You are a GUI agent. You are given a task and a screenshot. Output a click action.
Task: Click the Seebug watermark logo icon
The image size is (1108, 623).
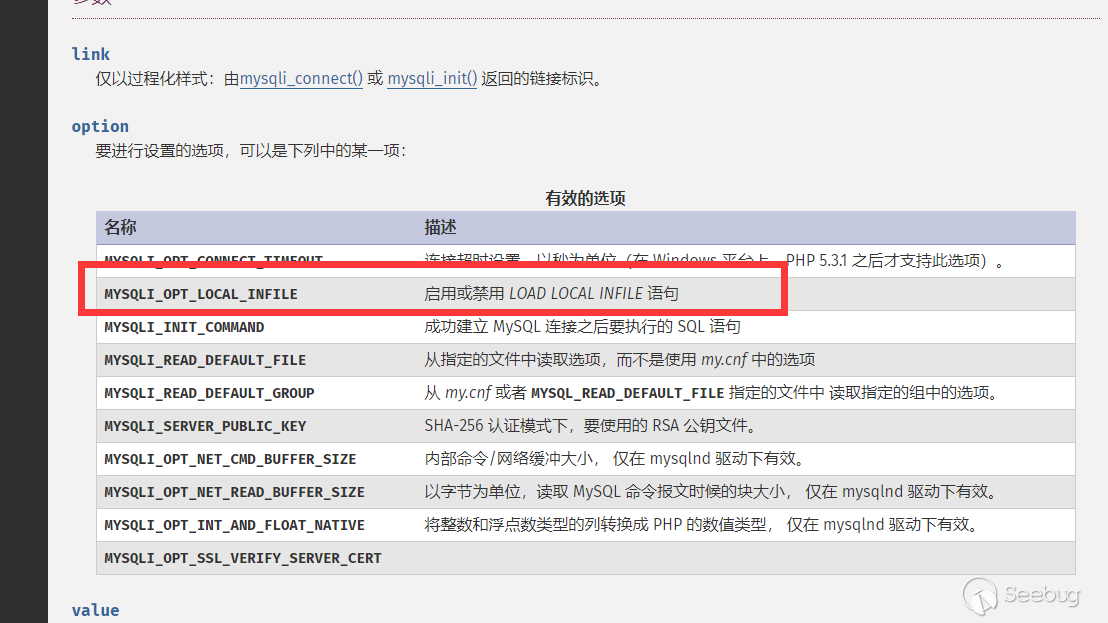[980, 595]
